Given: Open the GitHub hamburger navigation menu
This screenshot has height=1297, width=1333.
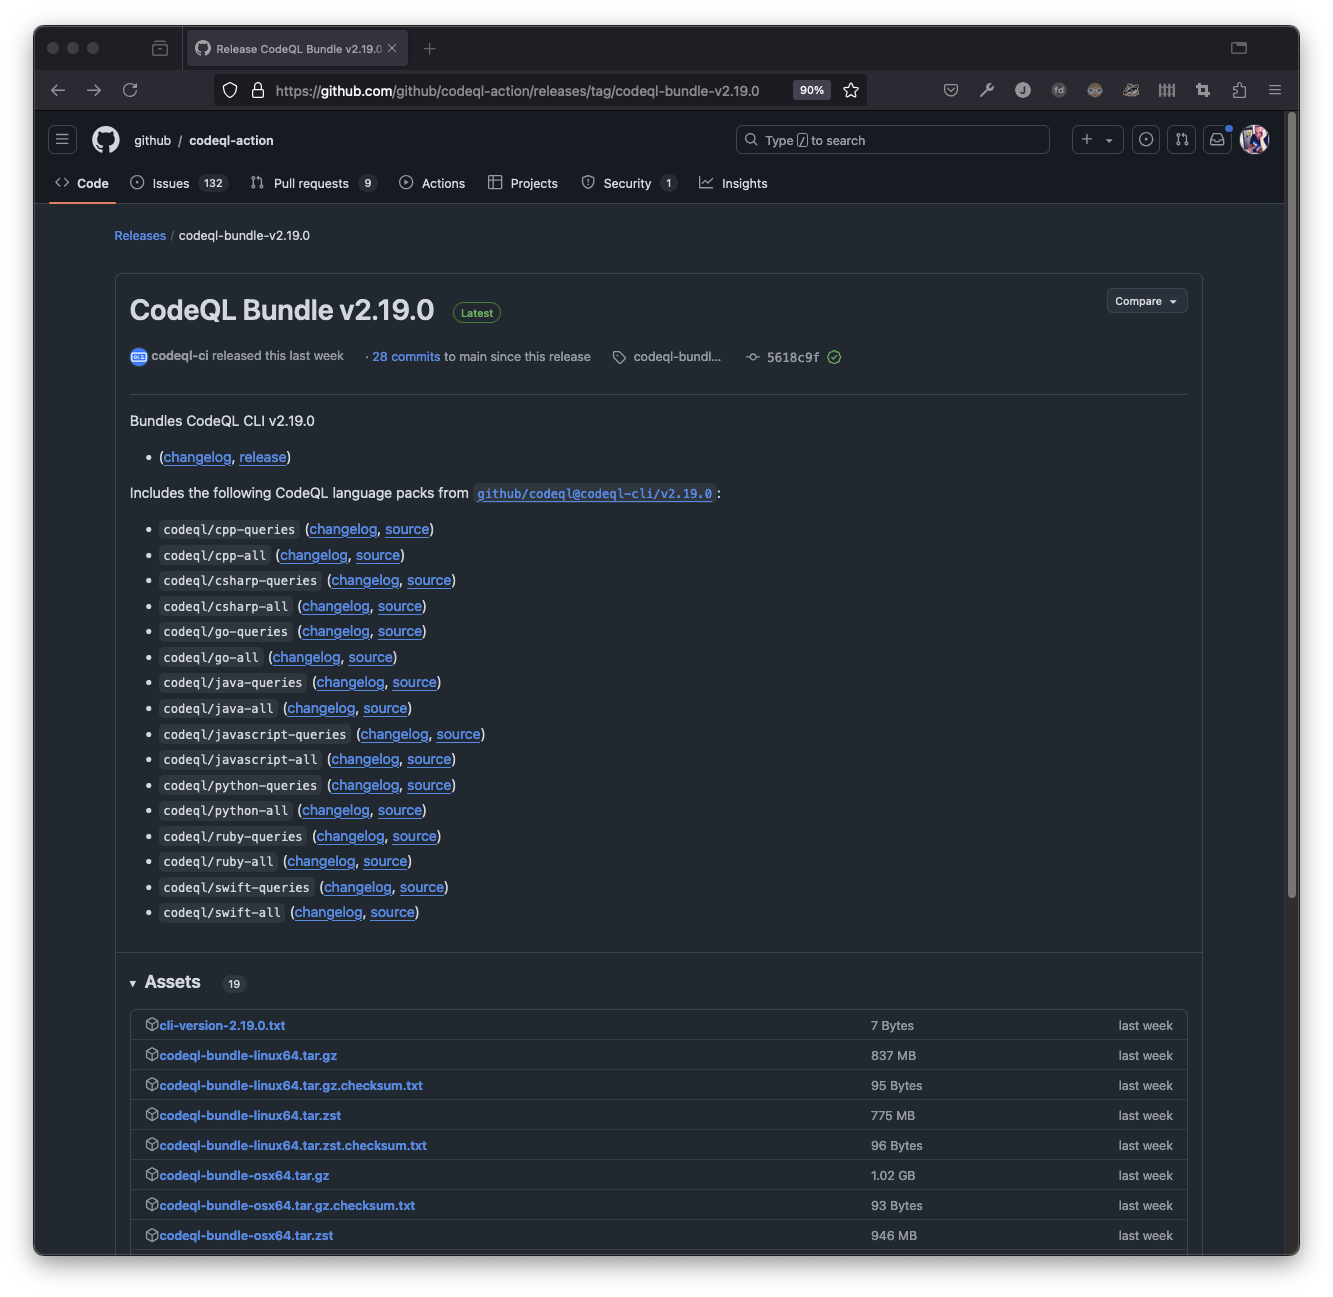Looking at the screenshot, I should click(x=62, y=140).
